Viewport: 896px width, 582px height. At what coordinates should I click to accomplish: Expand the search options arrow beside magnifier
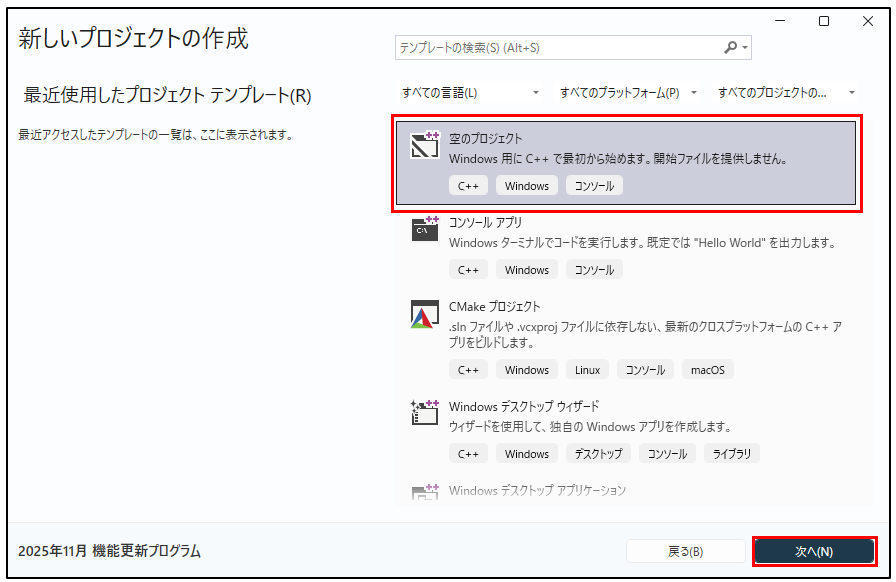point(746,48)
